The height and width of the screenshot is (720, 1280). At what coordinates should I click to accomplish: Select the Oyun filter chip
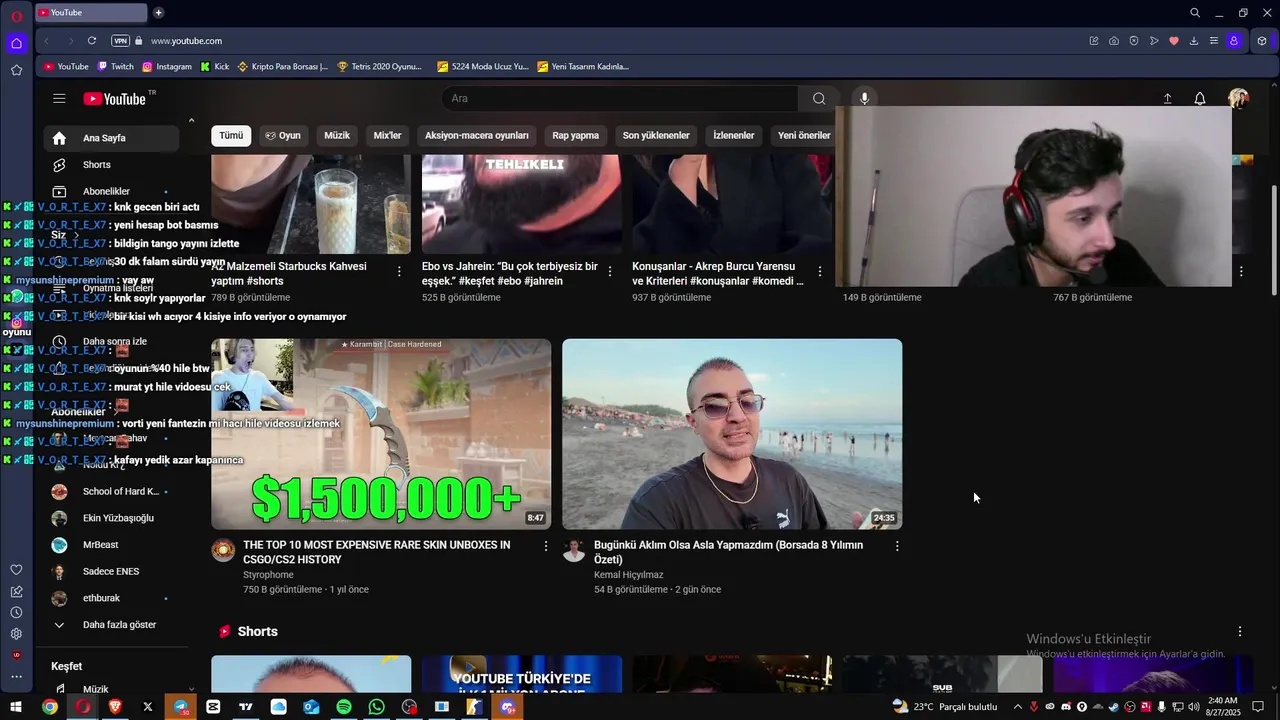coord(283,135)
